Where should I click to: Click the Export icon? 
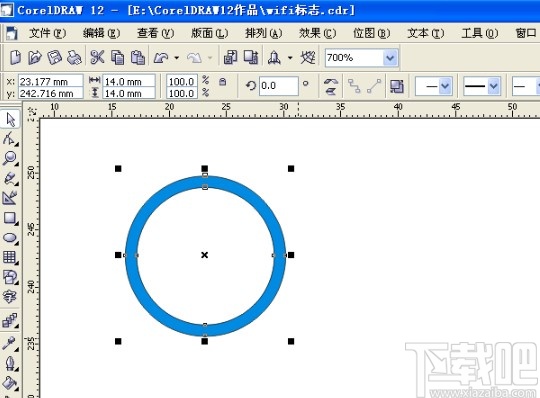click(251, 57)
